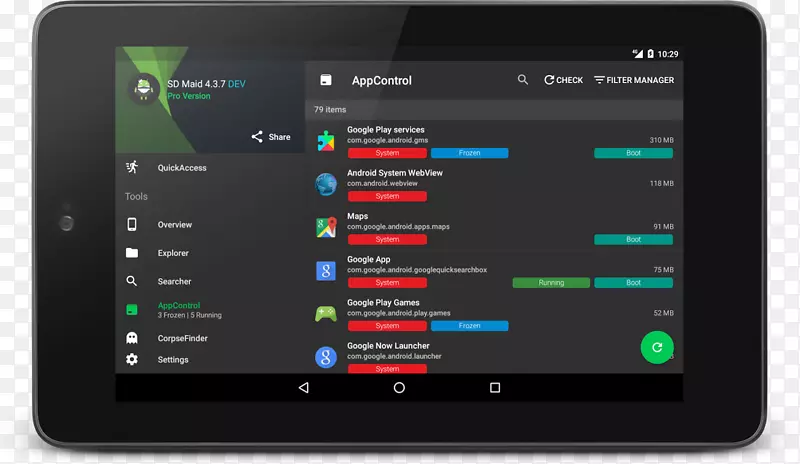Click the System tag on Google Play Games

pyautogui.click(x=387, y=326)
